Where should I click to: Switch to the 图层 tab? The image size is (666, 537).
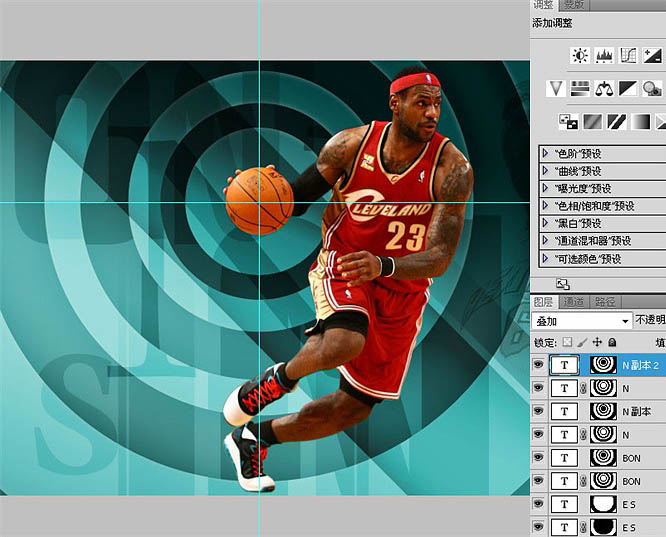pyautogui.click(x=543, y=302)
